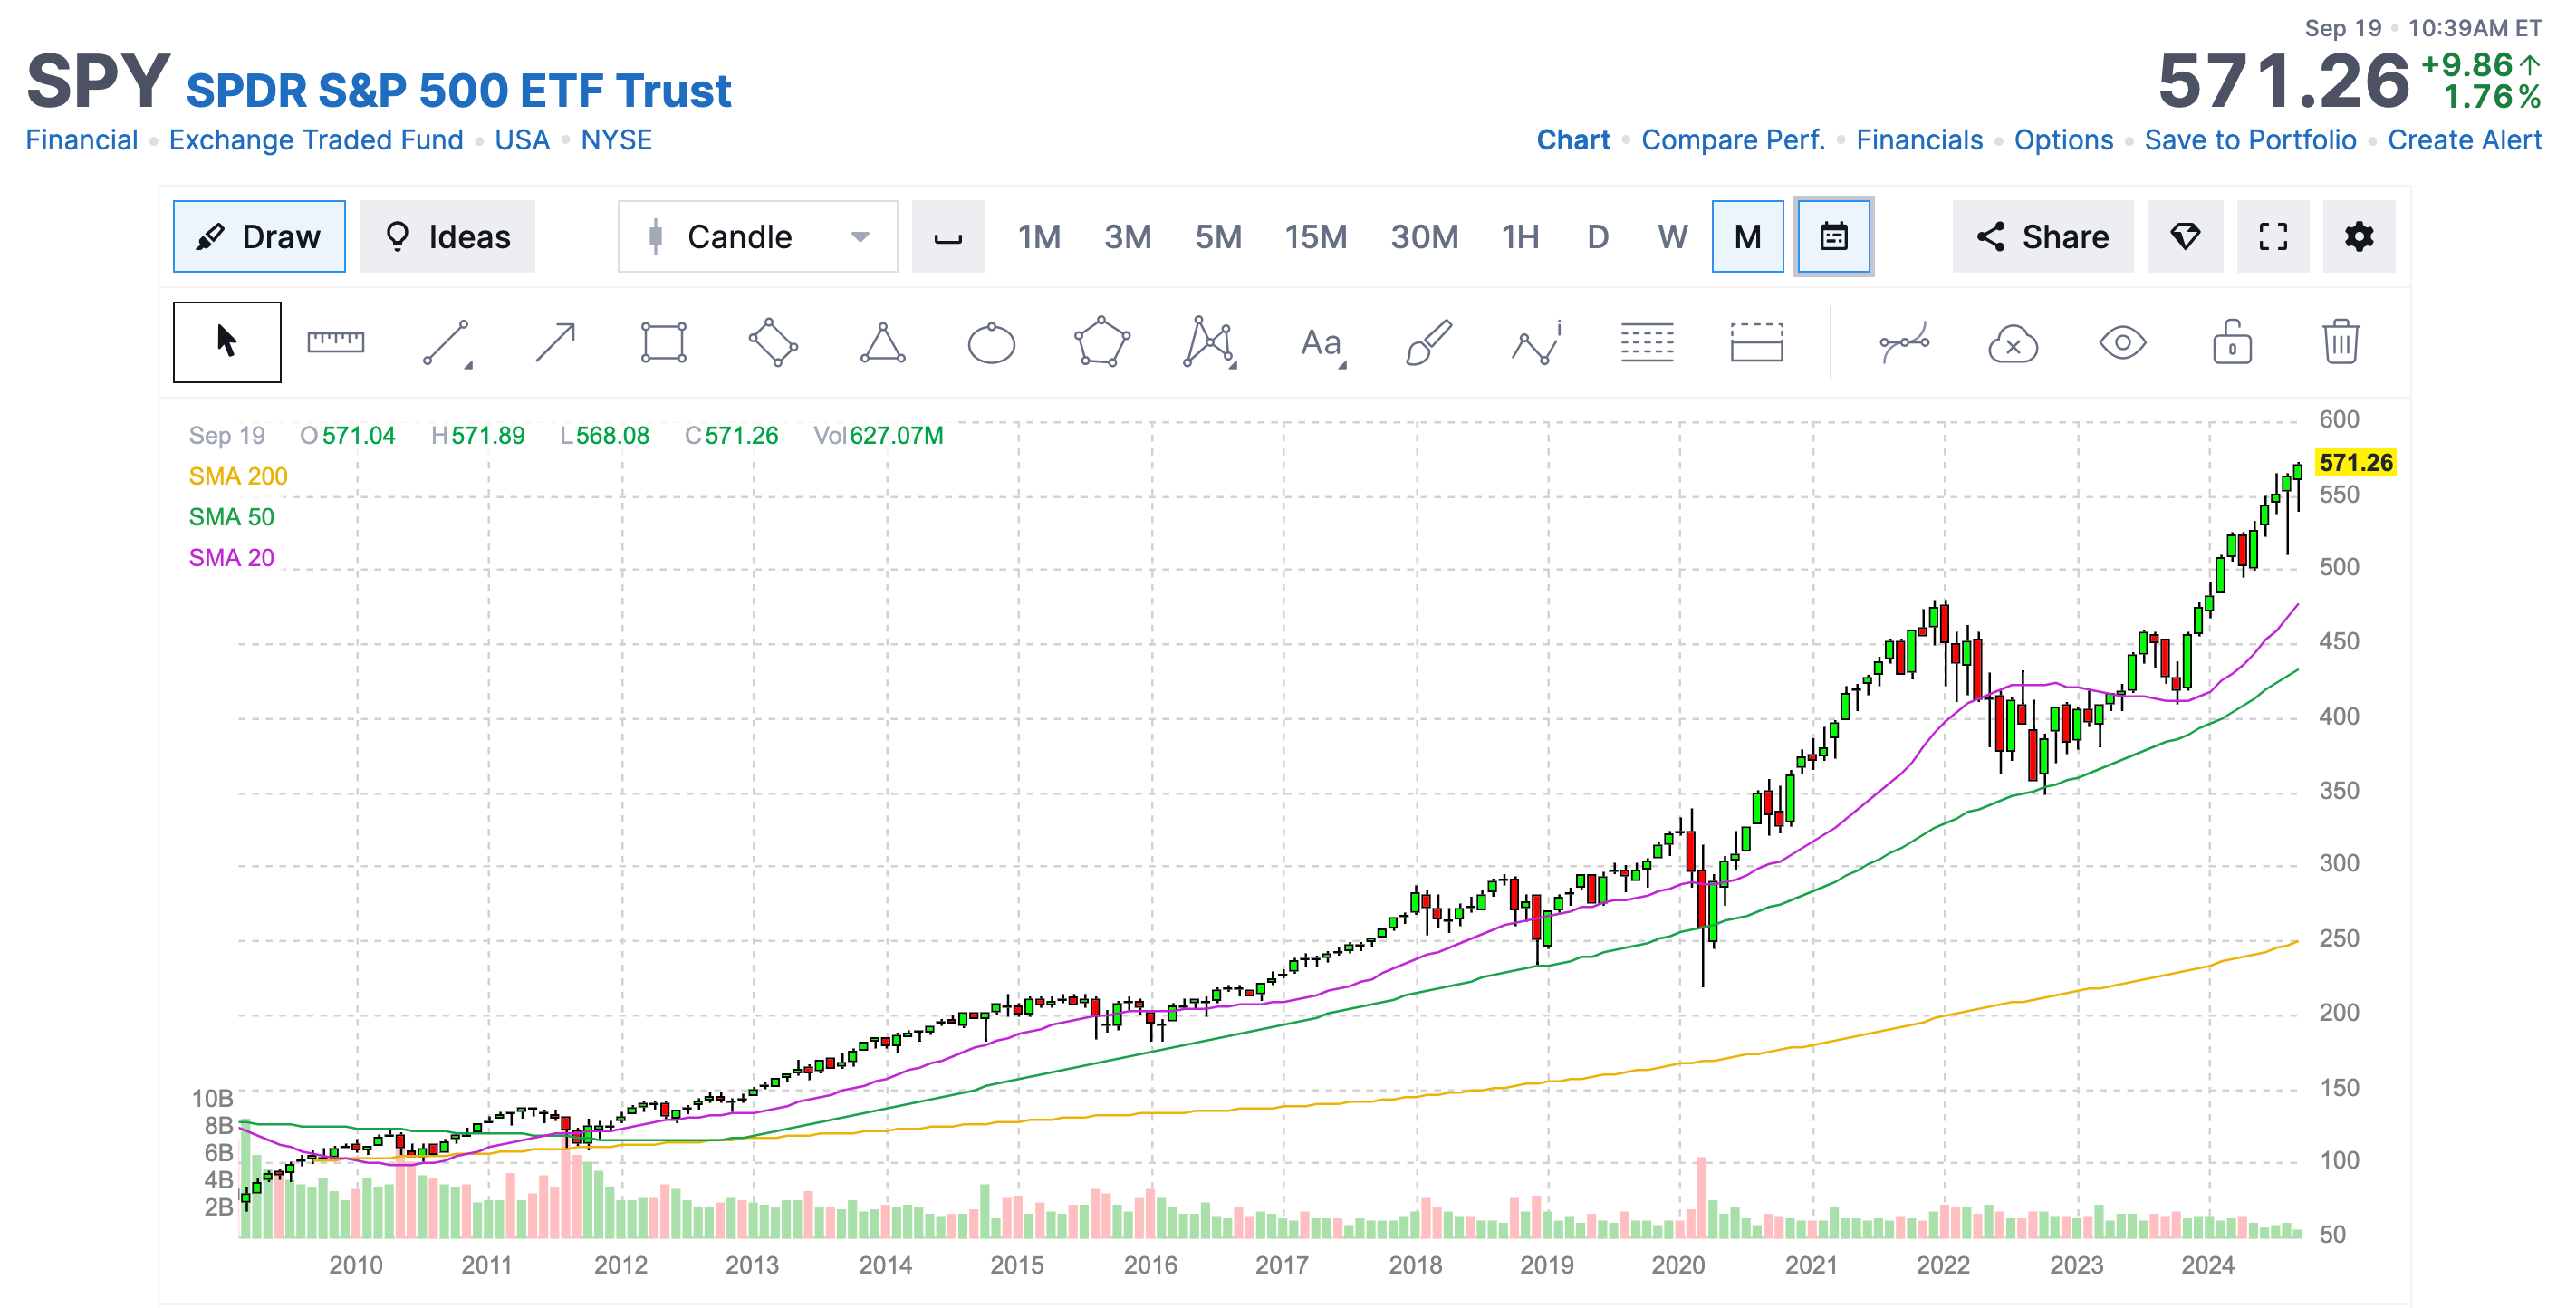The height and width of the screenshot is (1308, 2576).
Task: Click the SMA 200 indicator label
Action: [238, 476]
